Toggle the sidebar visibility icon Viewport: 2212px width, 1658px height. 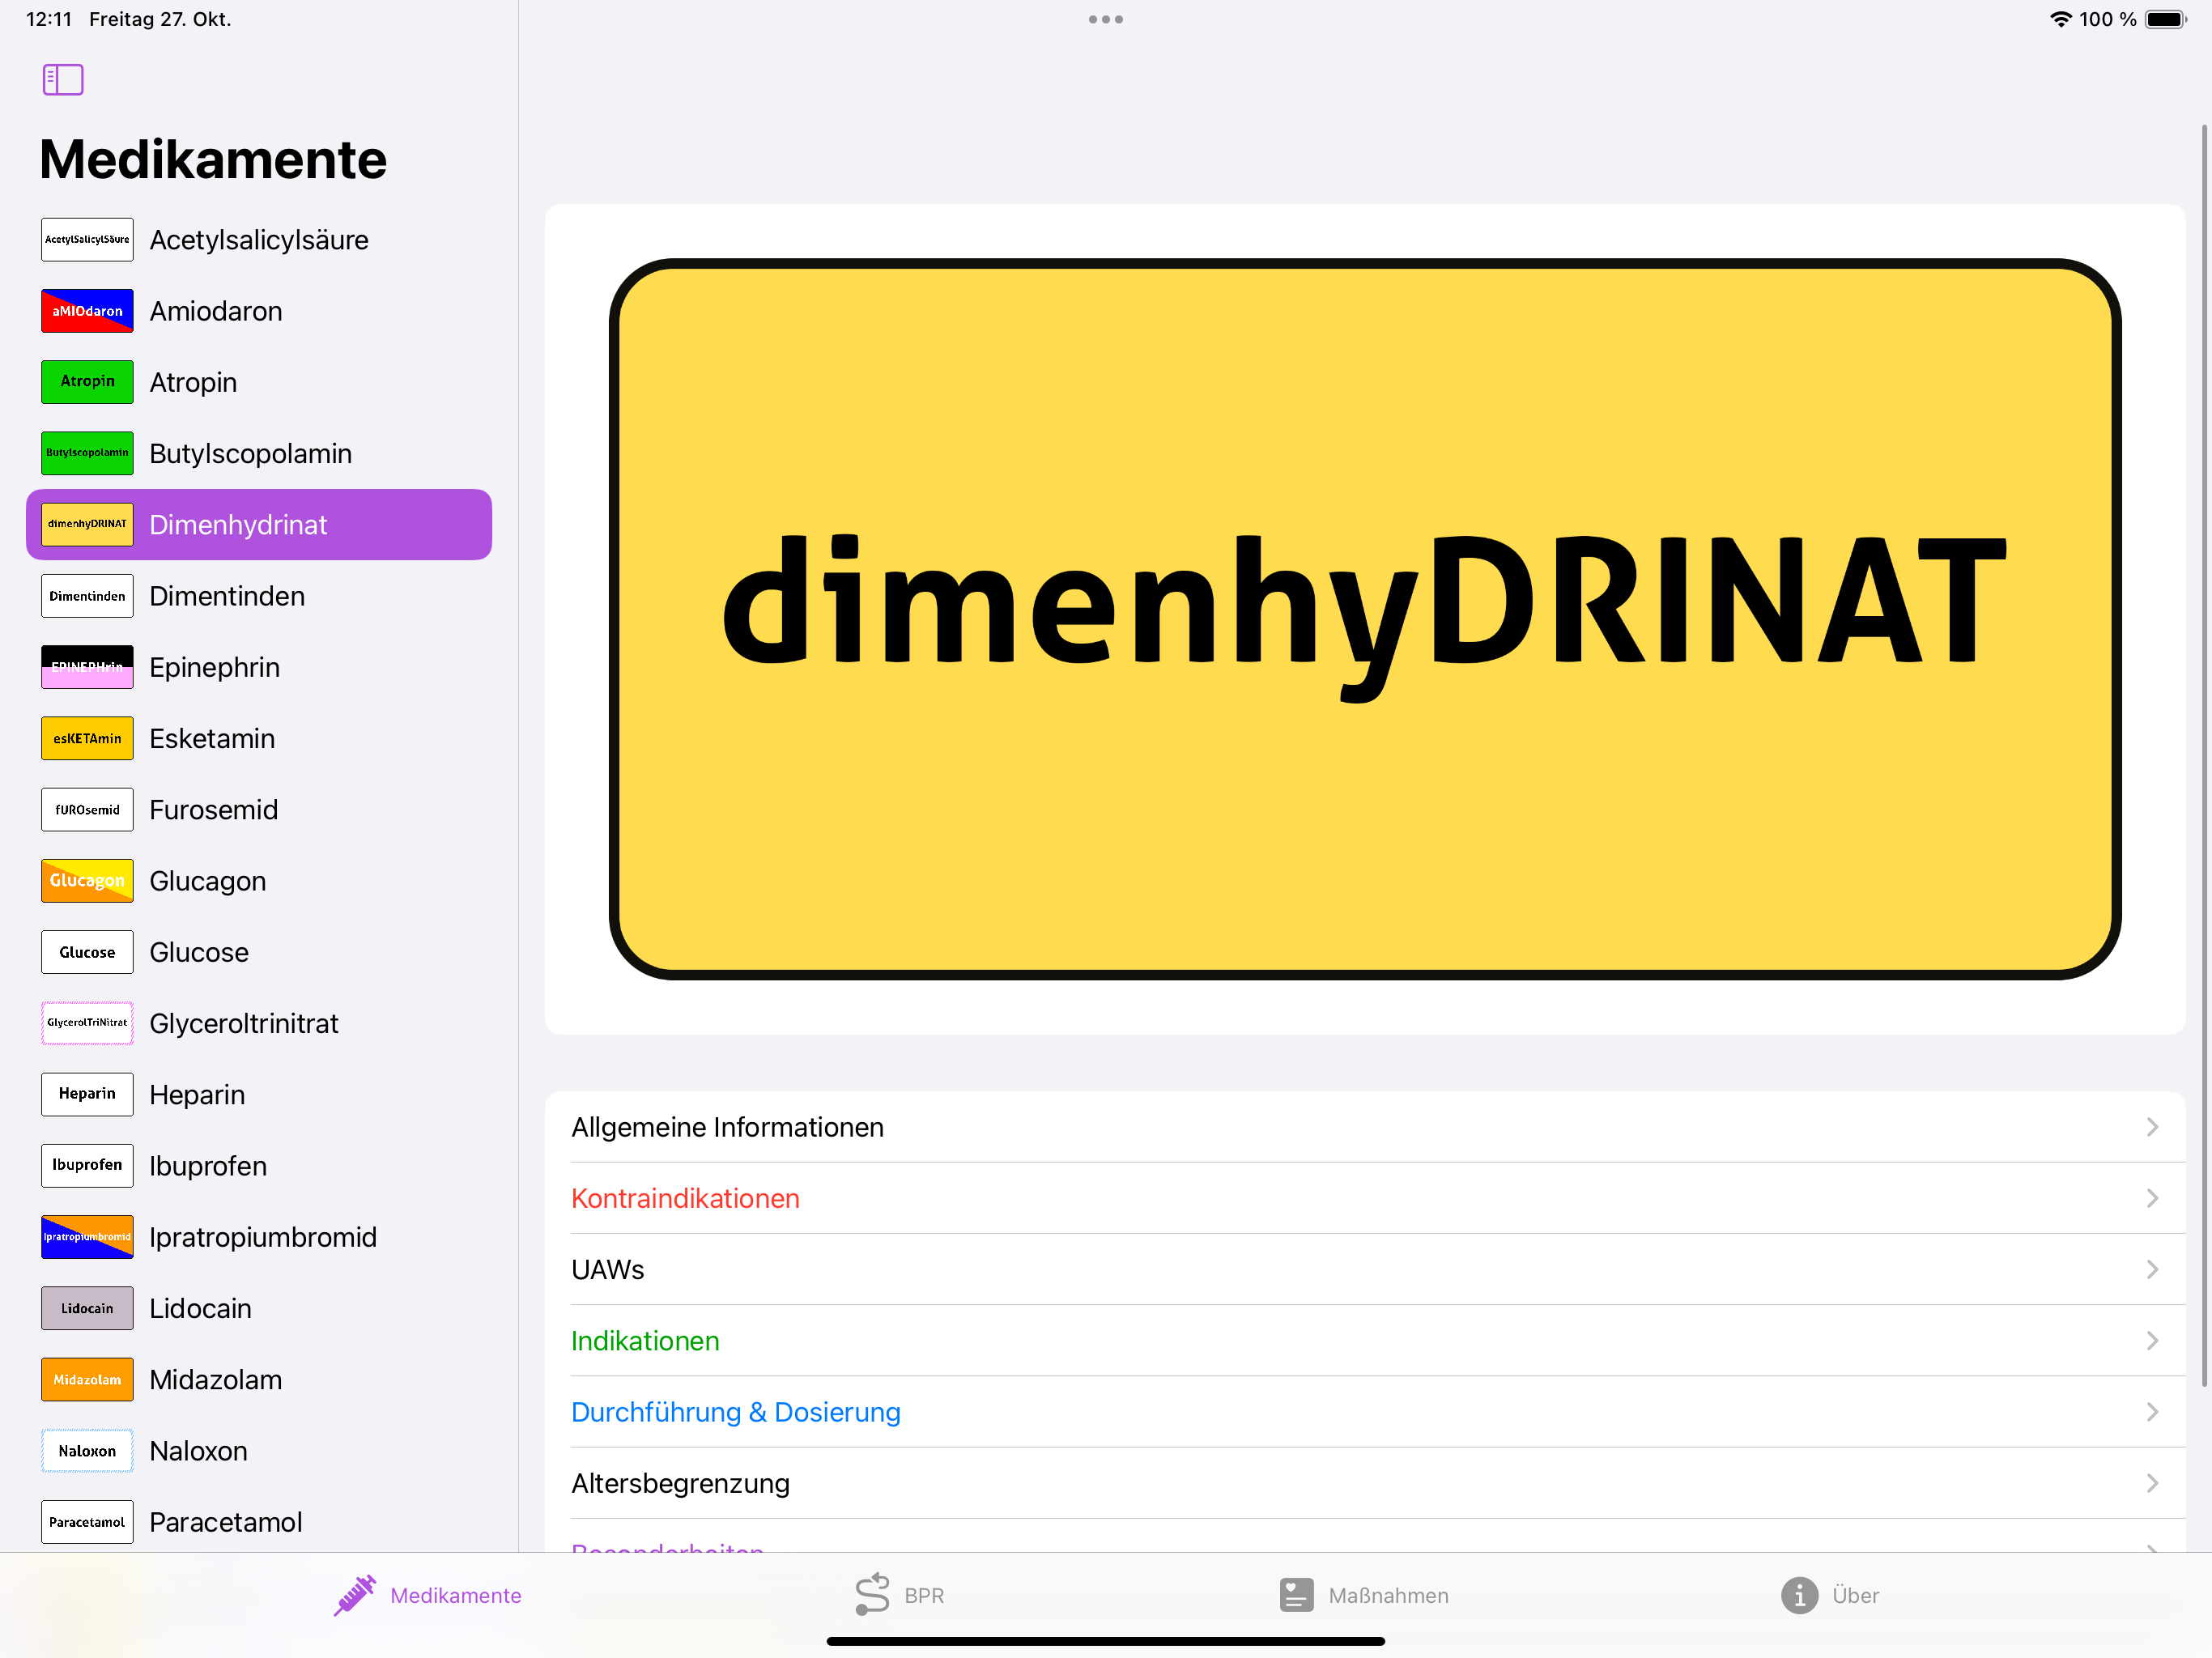click(63, 79)
